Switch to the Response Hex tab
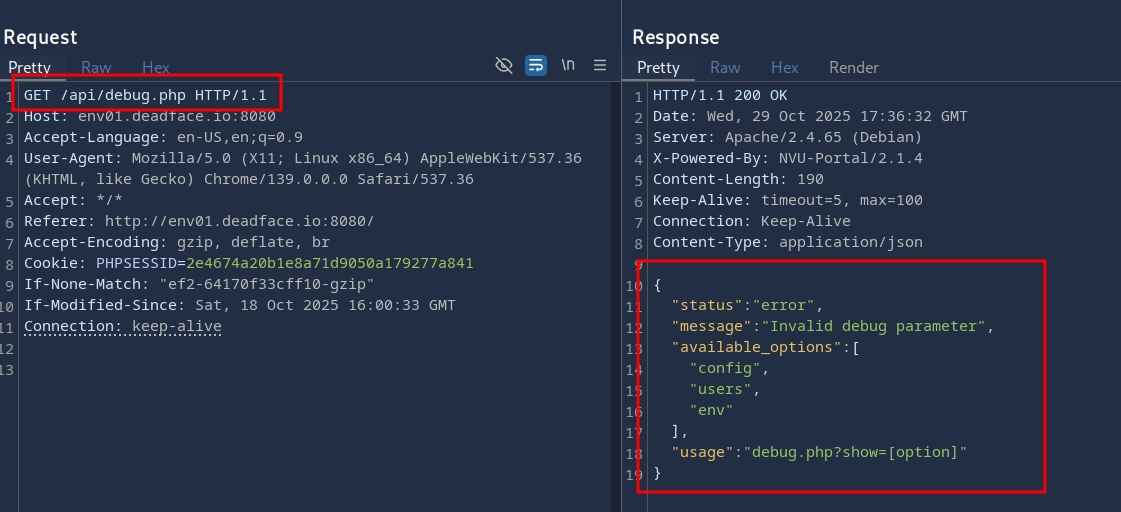Image resolution: width=1121 pixels, height=512 pixels. 784,68
